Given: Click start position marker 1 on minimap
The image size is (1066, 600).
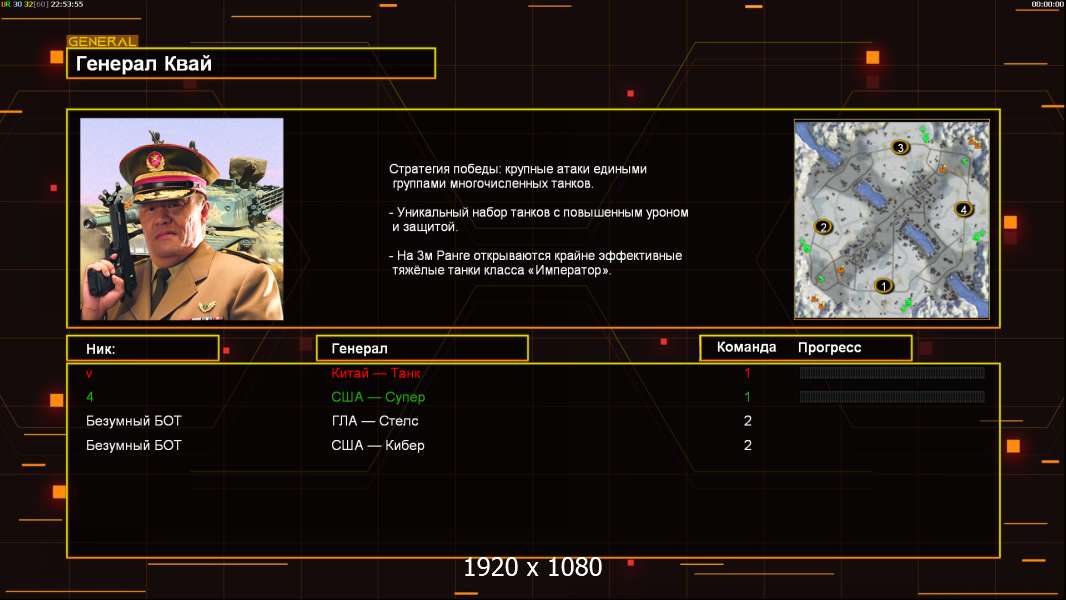Looking at the screenshot, I should 883,286.
